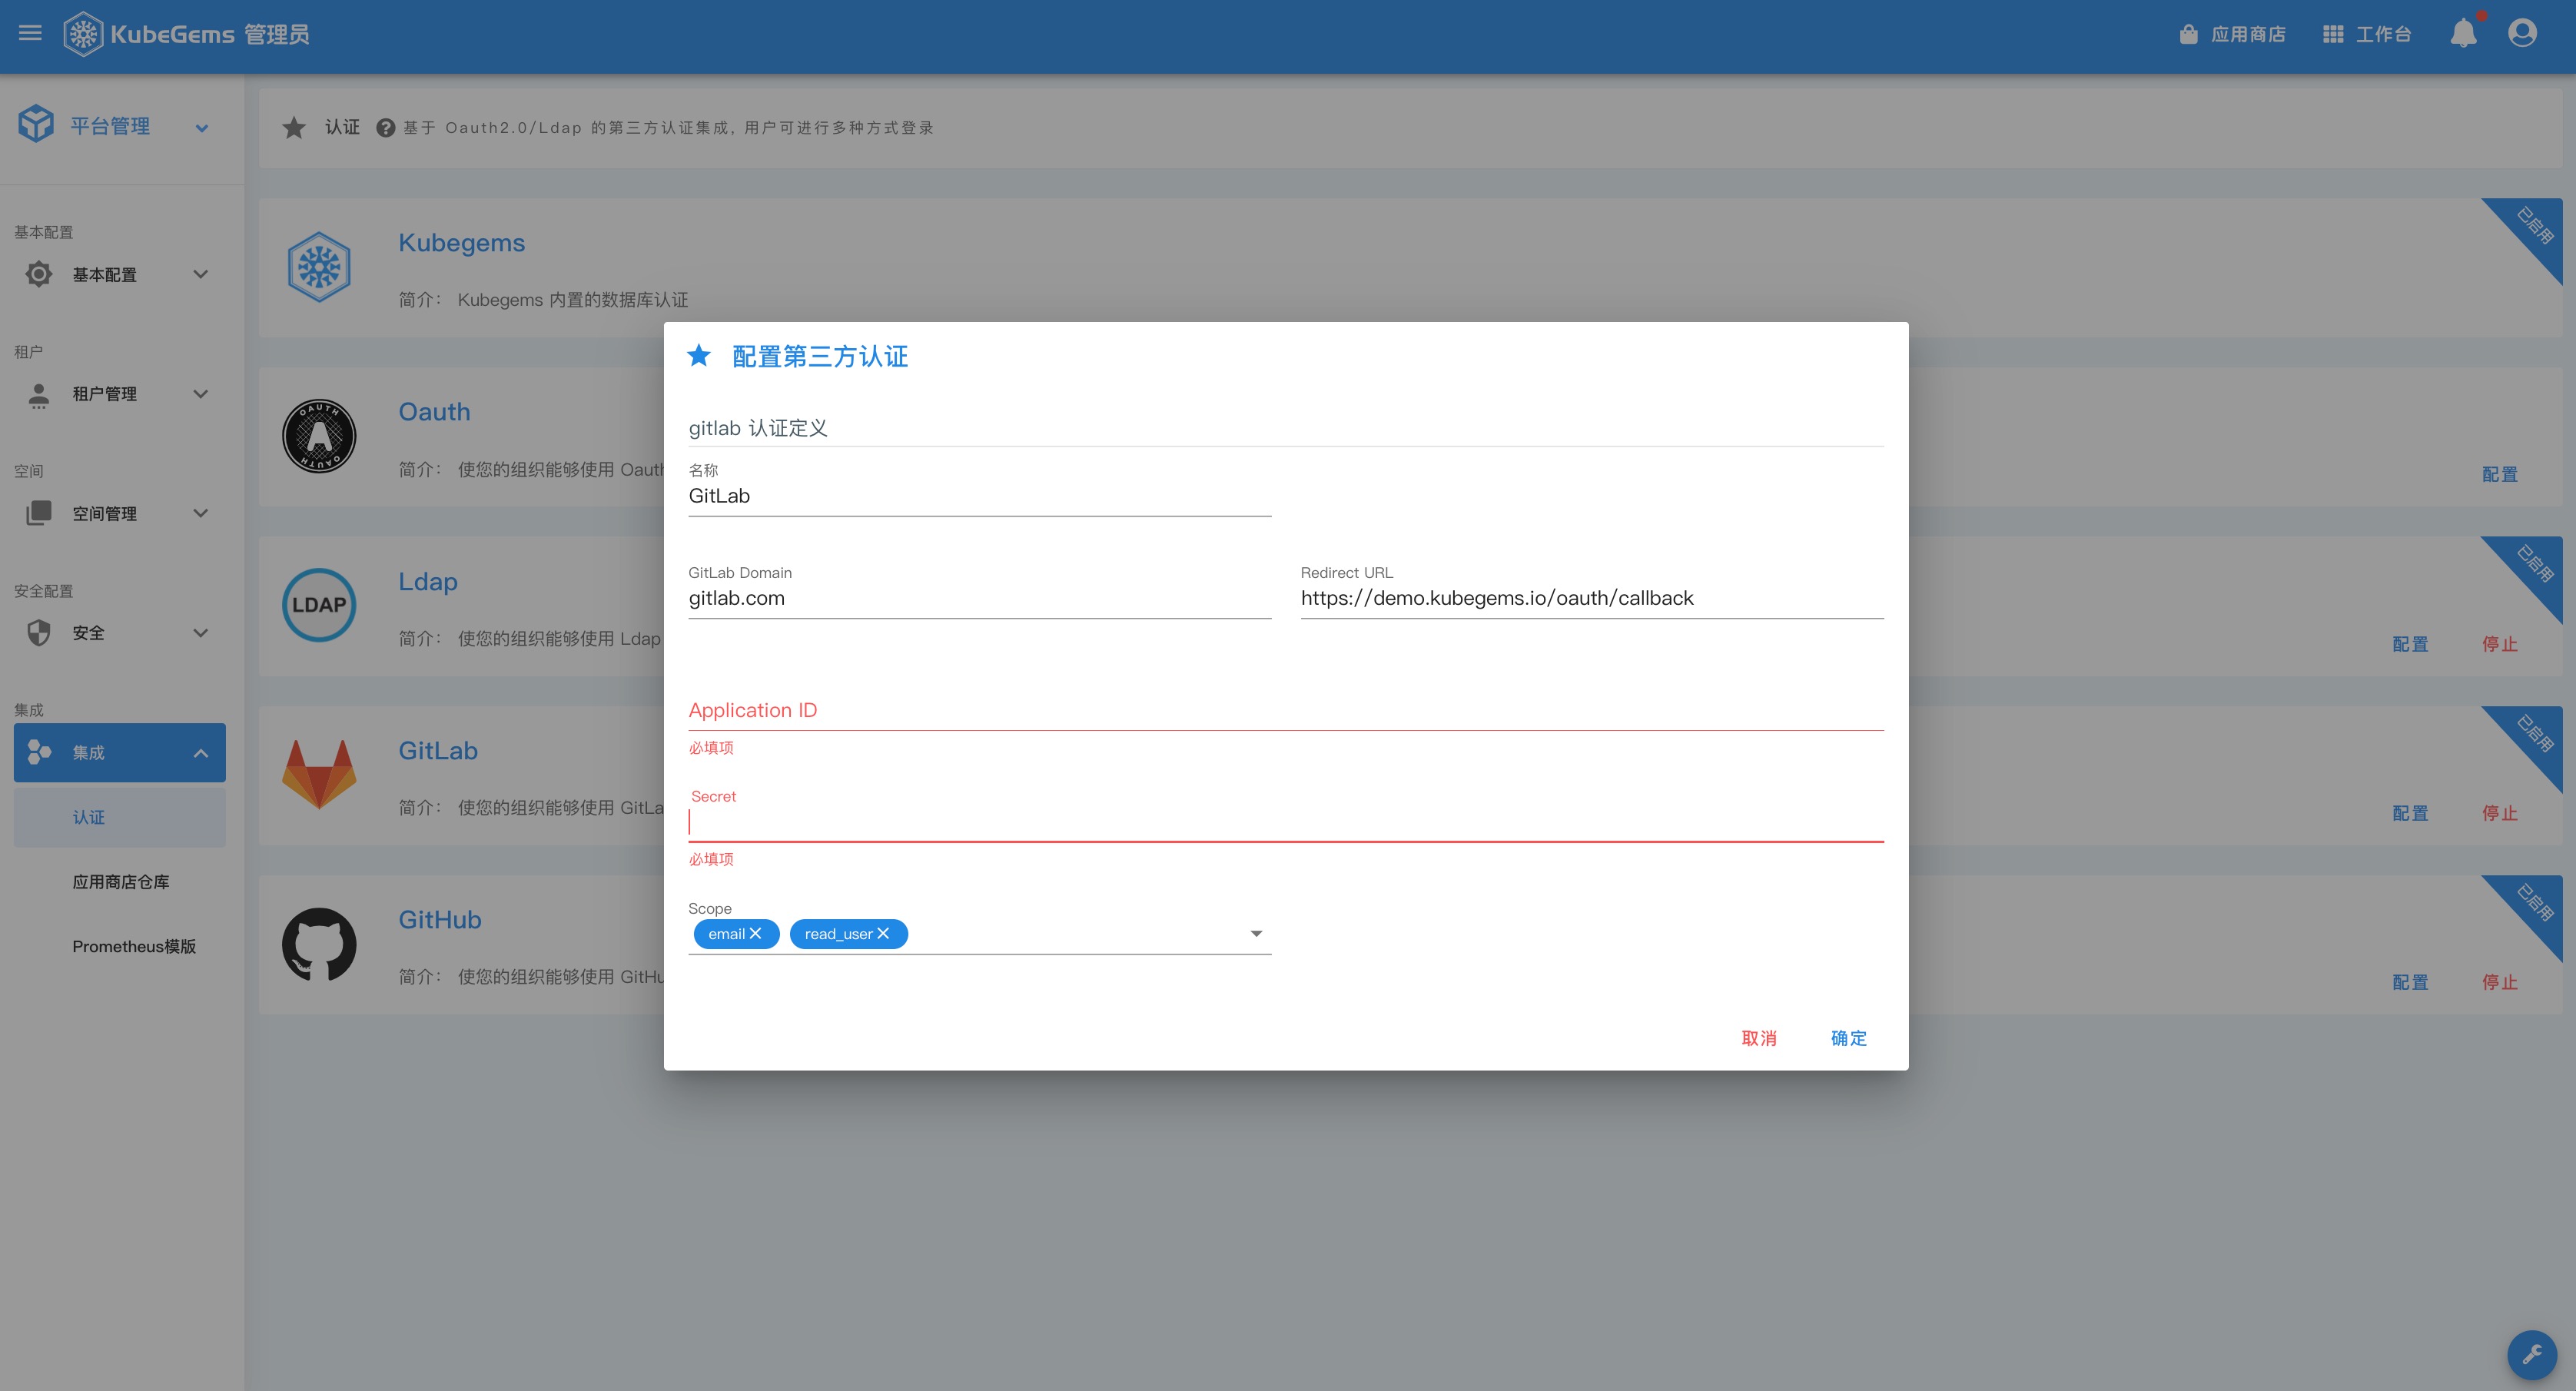Click 配置 on the GitHub row
The width and height of the screenshot is (2576, 1391).
2410,982
